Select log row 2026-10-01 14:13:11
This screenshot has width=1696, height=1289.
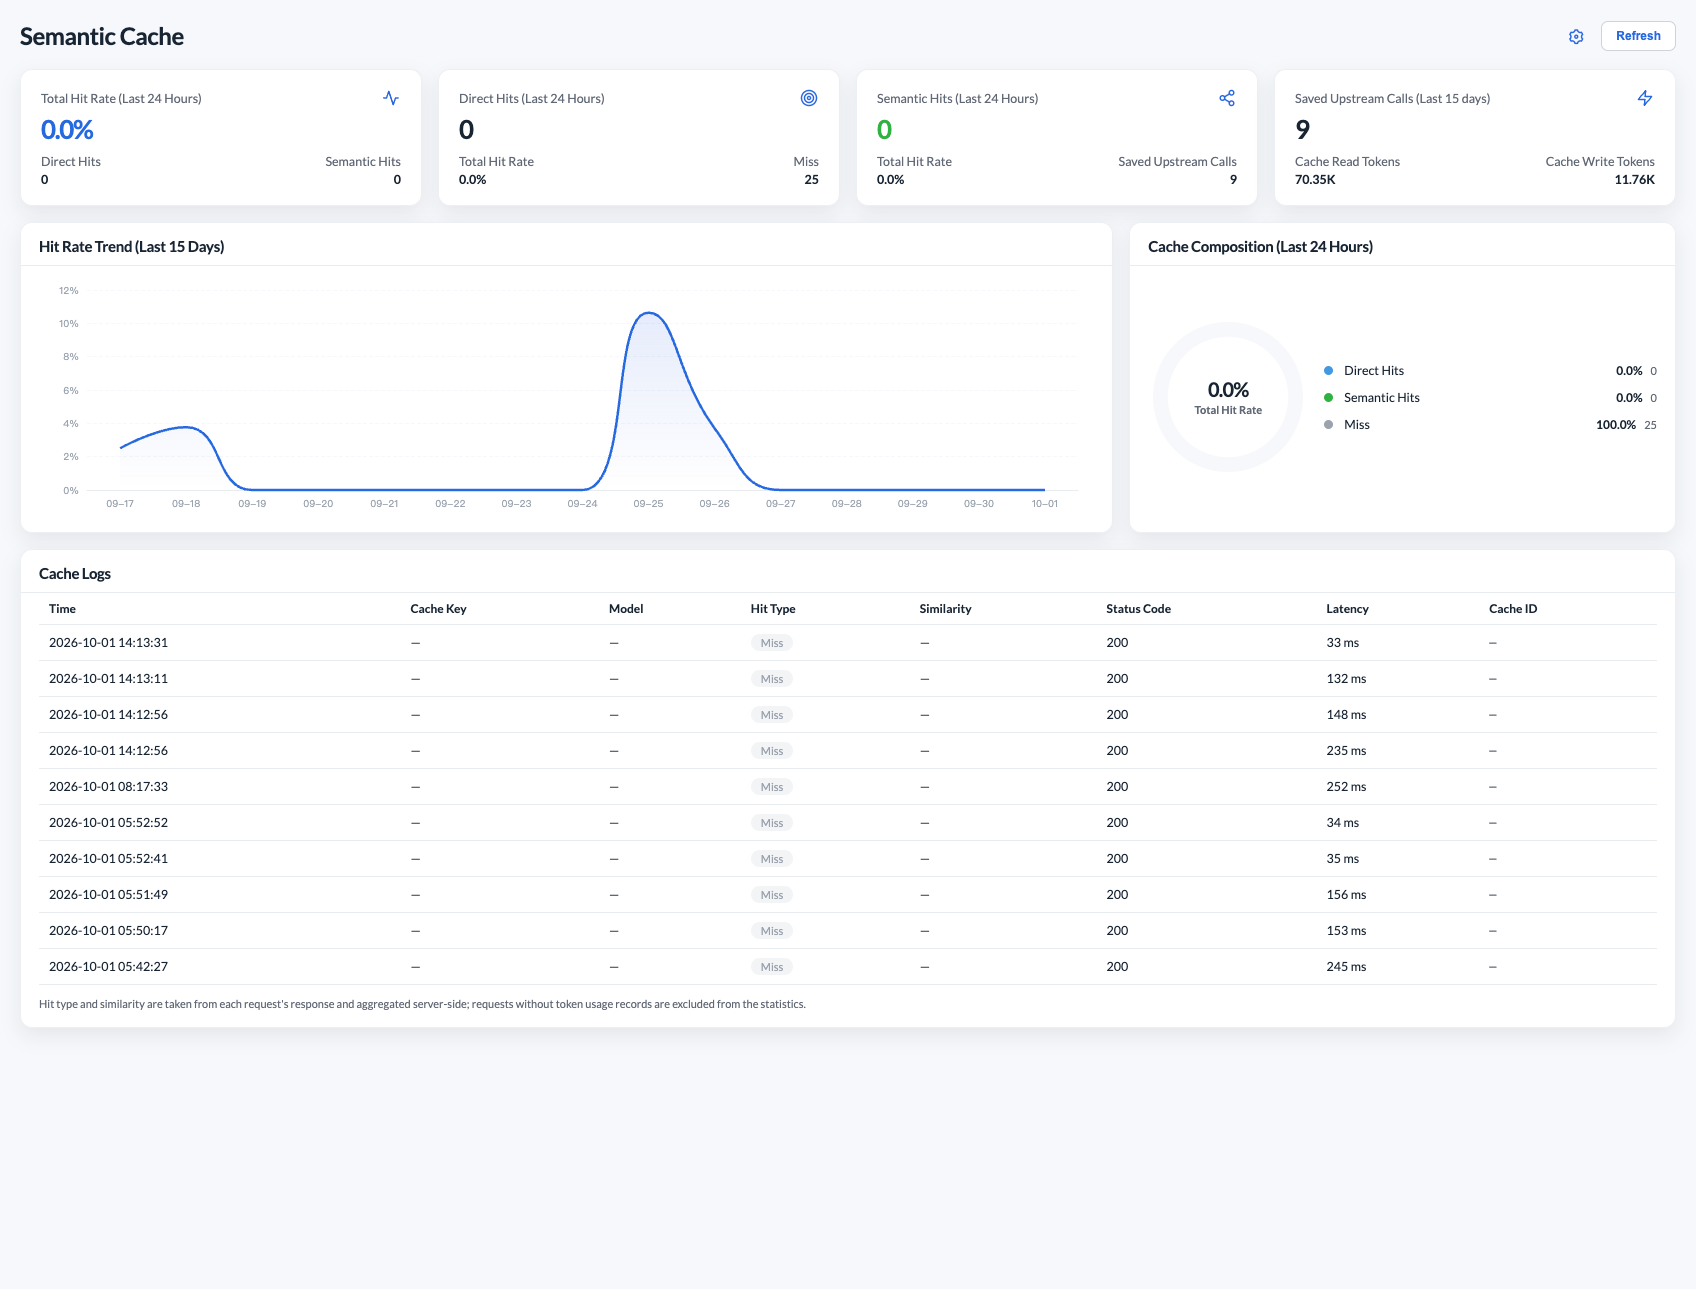(848, 679)
